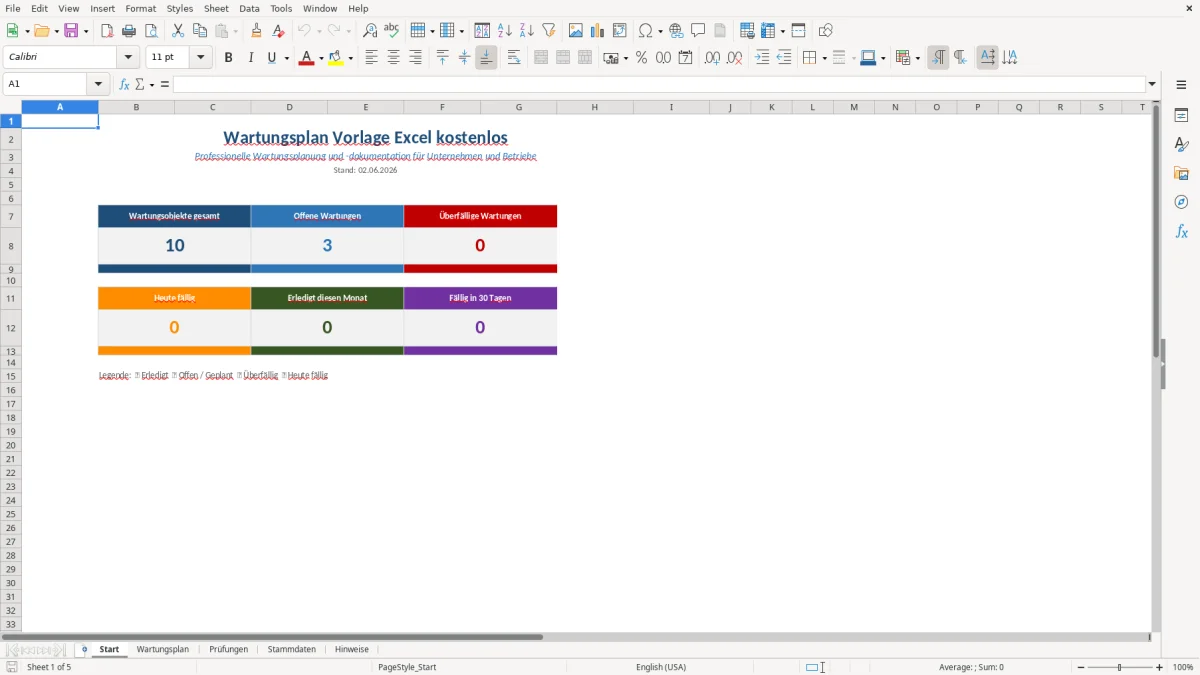Click zoom out minus button
The height and width of the screenshot is (675, 1200).
pyautogui.click(x=1081, y=667)
